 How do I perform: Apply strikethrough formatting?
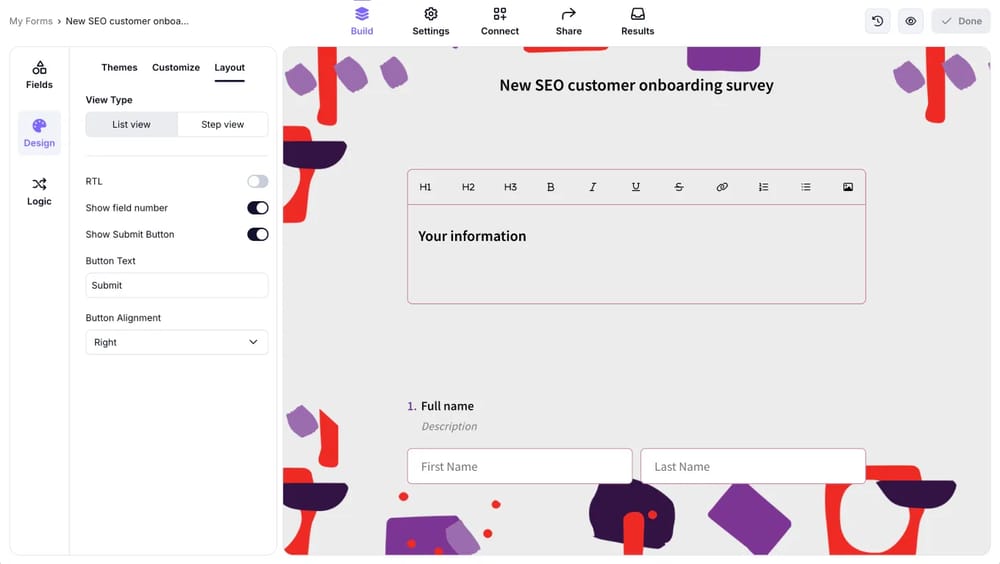(679, 187)
